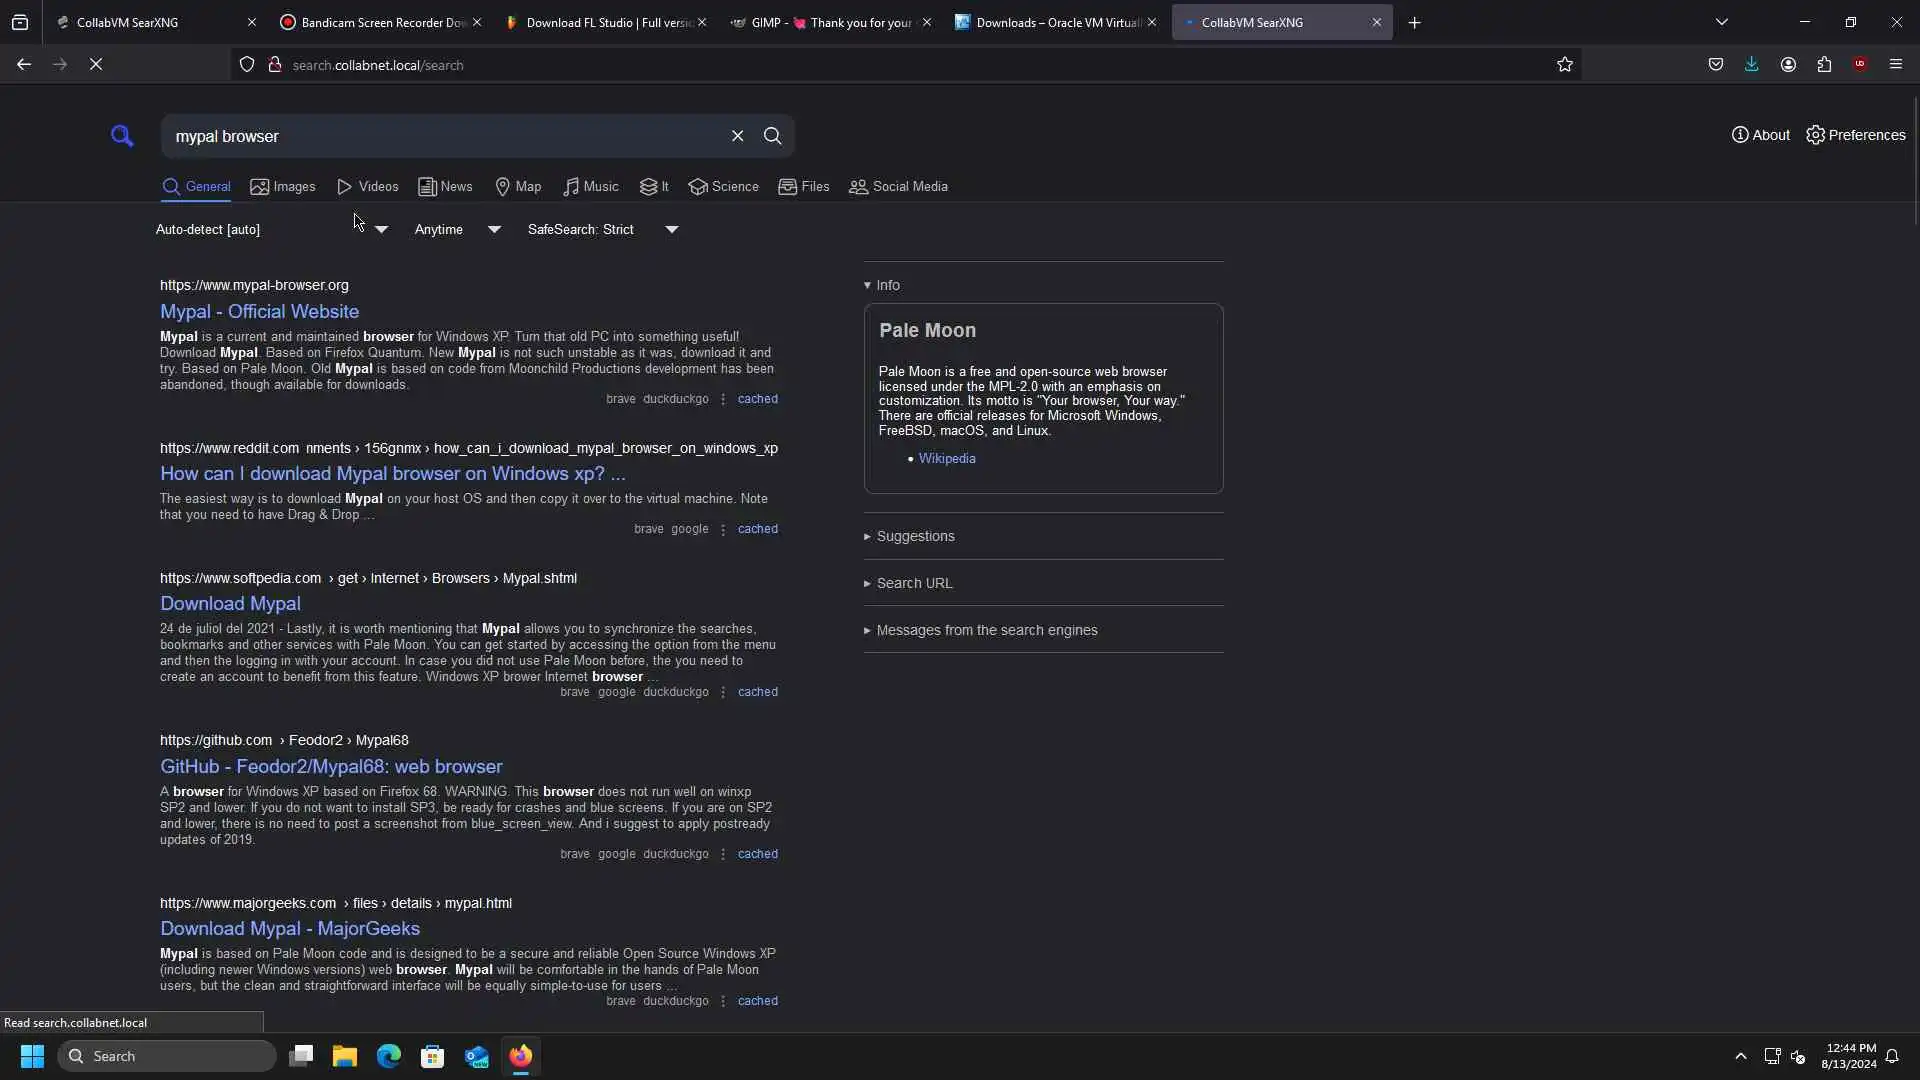Image resolution: width=1920 pixels, height=1080 pixels.
Task: Open File Explorer from taskbar
Action: point(345,1056)
